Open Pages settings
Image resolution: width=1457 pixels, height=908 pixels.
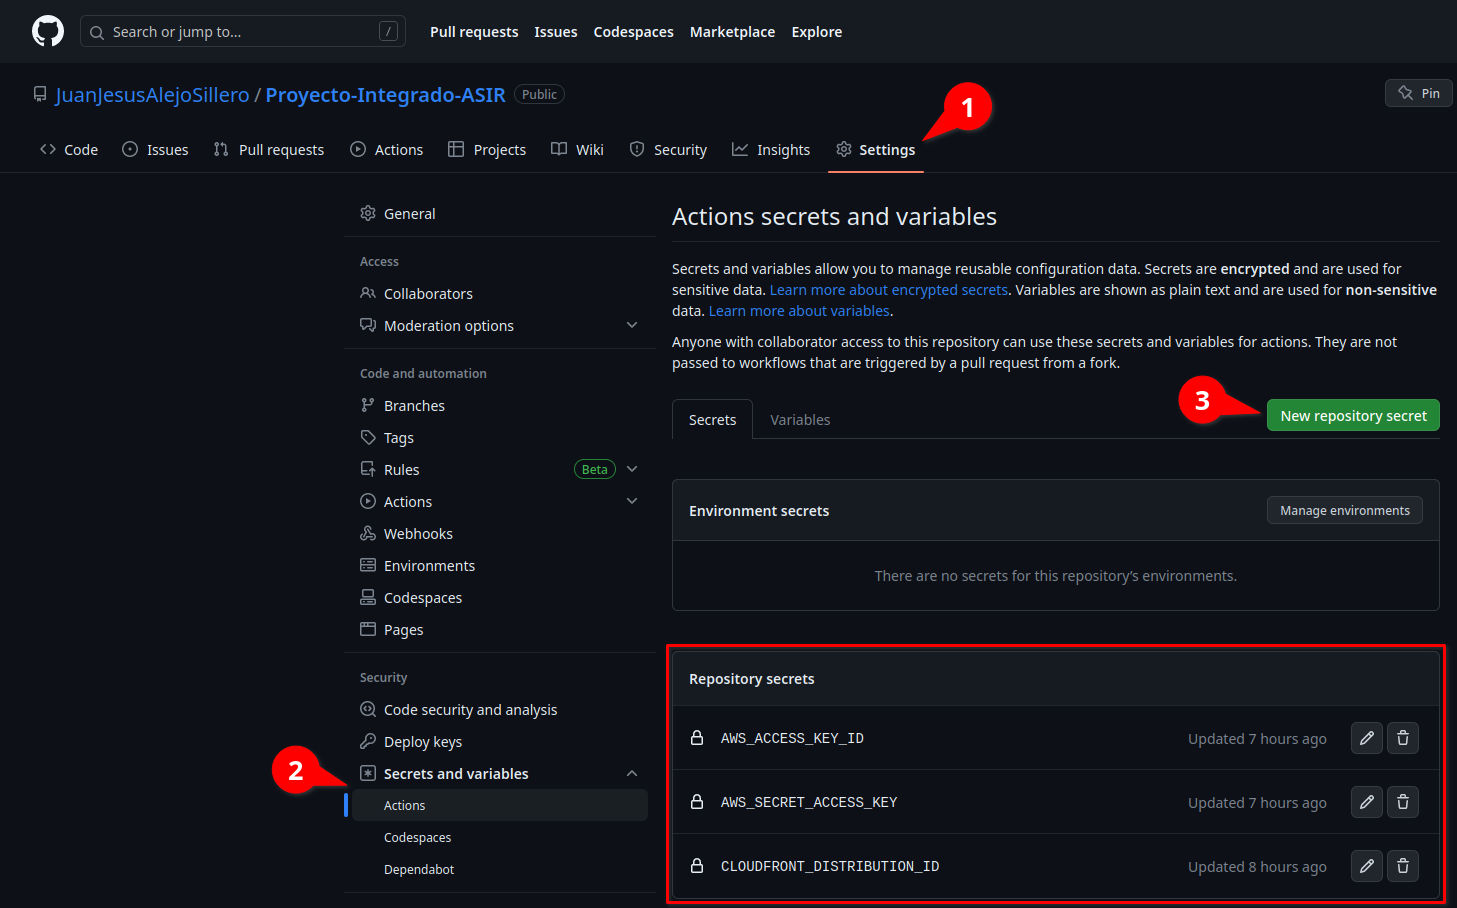[500, 629]
